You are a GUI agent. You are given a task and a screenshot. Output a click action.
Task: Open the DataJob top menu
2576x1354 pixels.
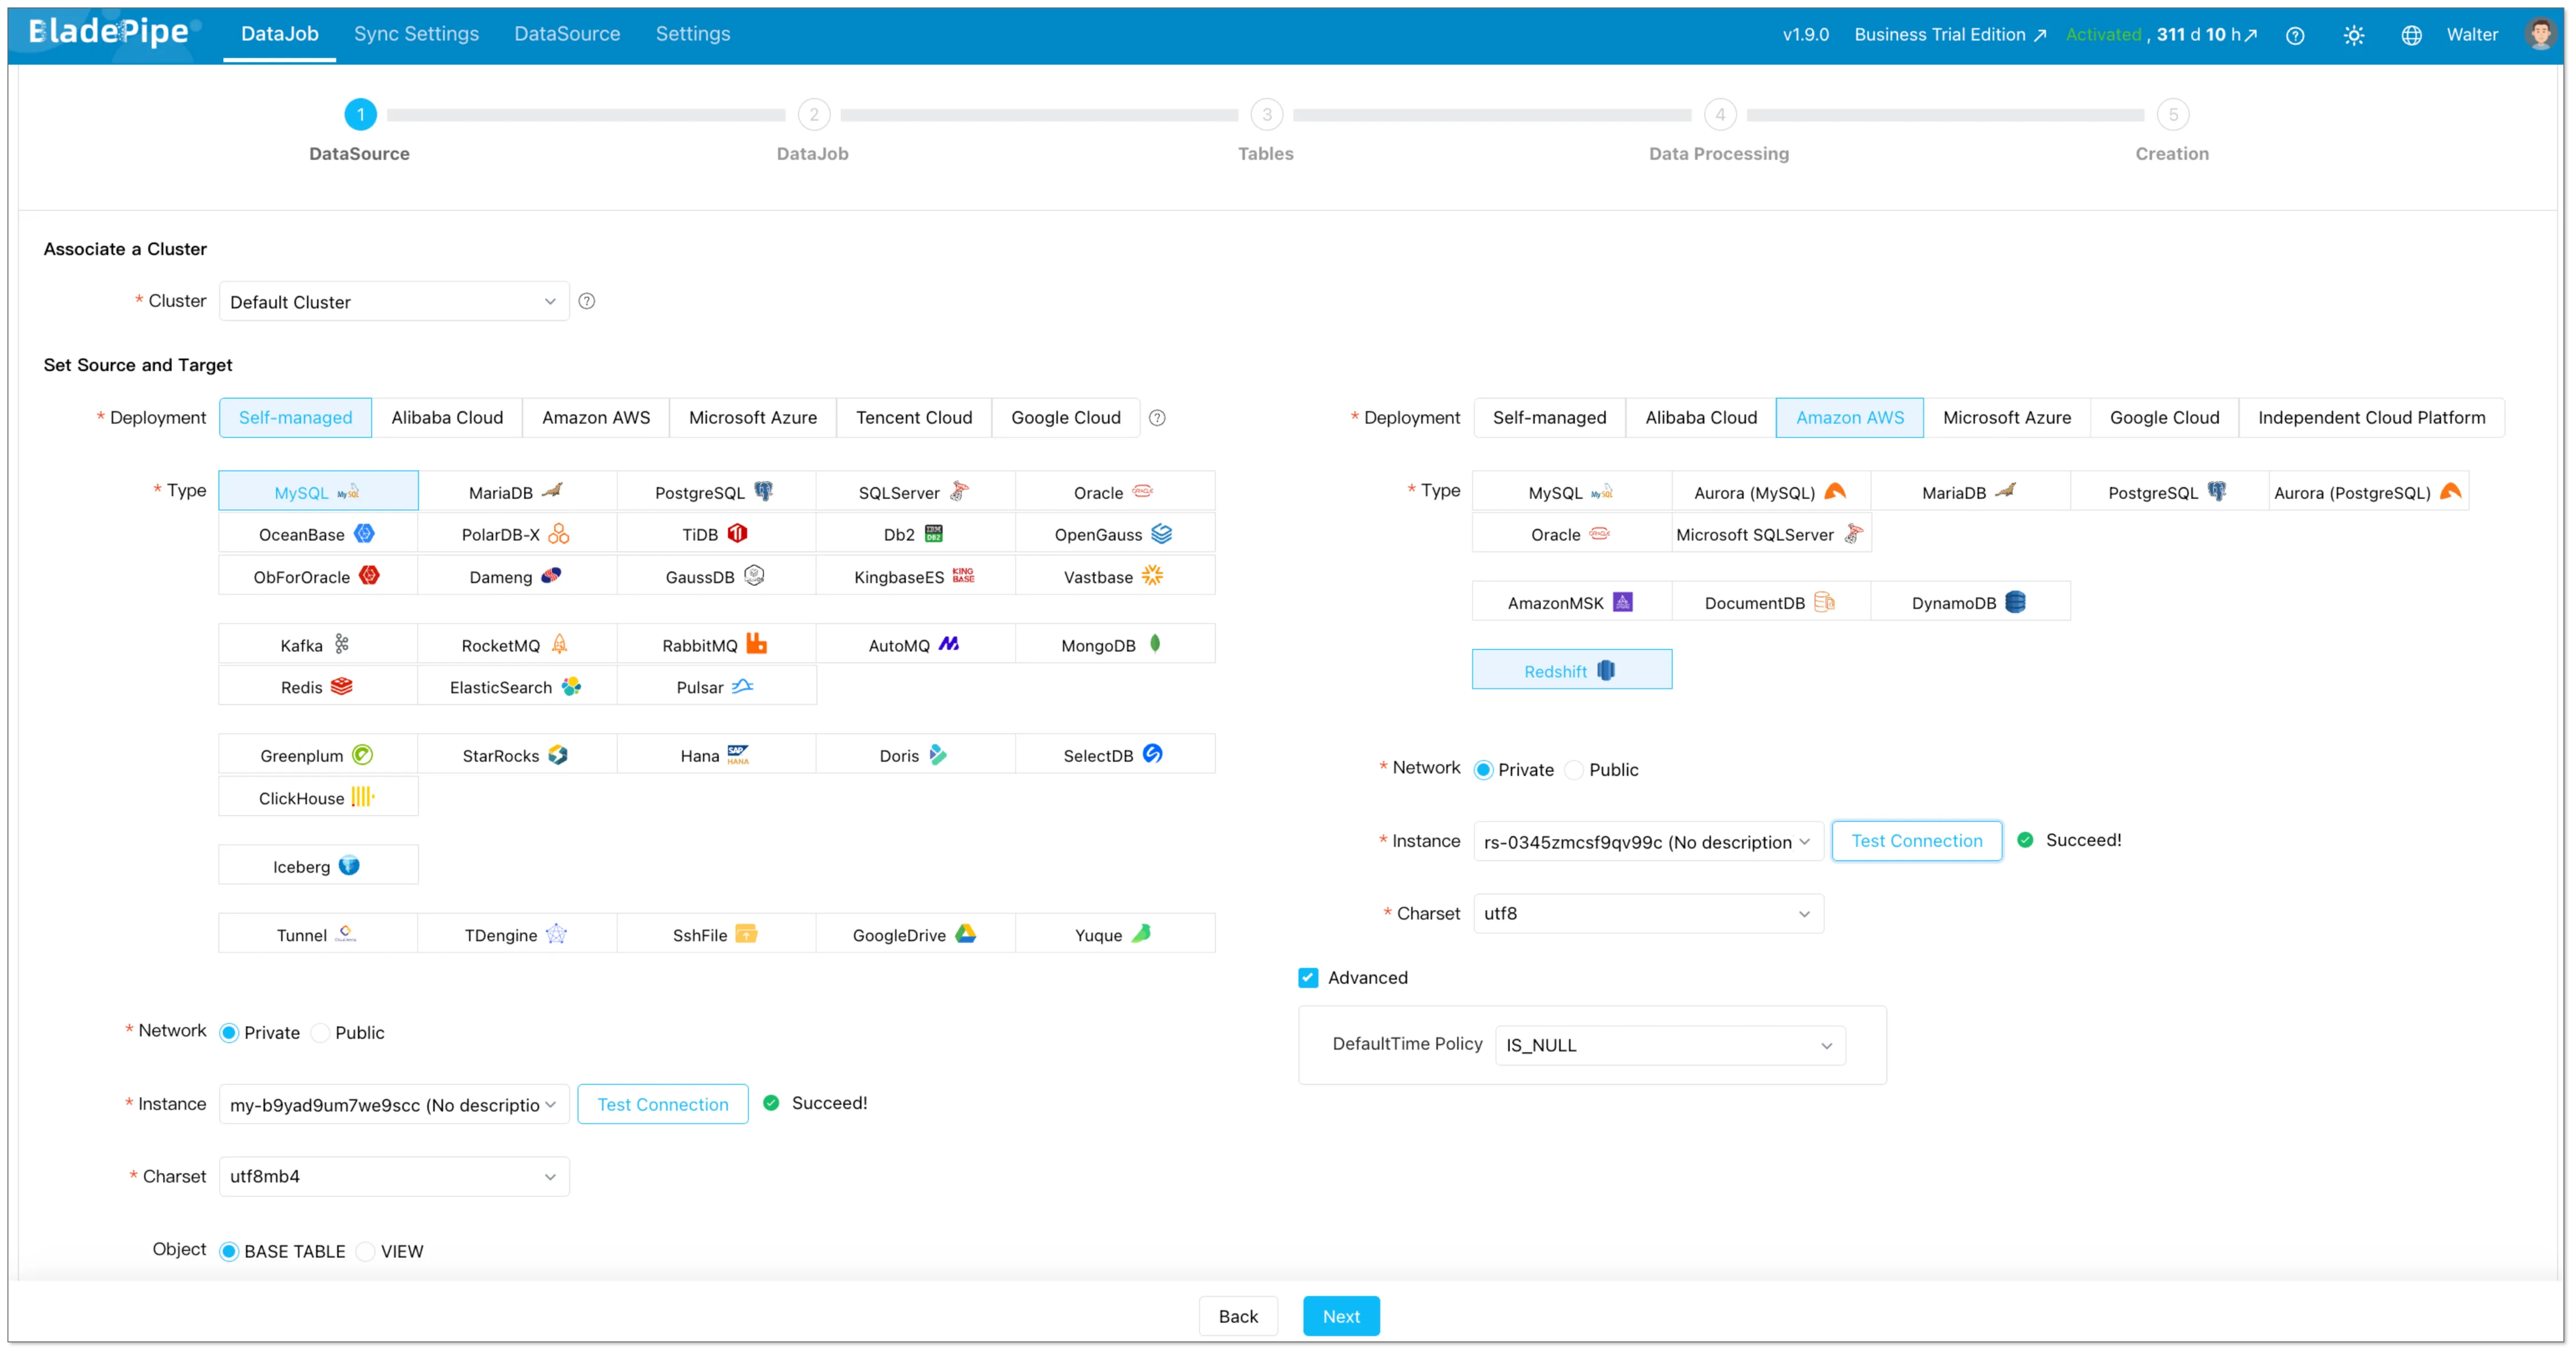pos(280,34)
